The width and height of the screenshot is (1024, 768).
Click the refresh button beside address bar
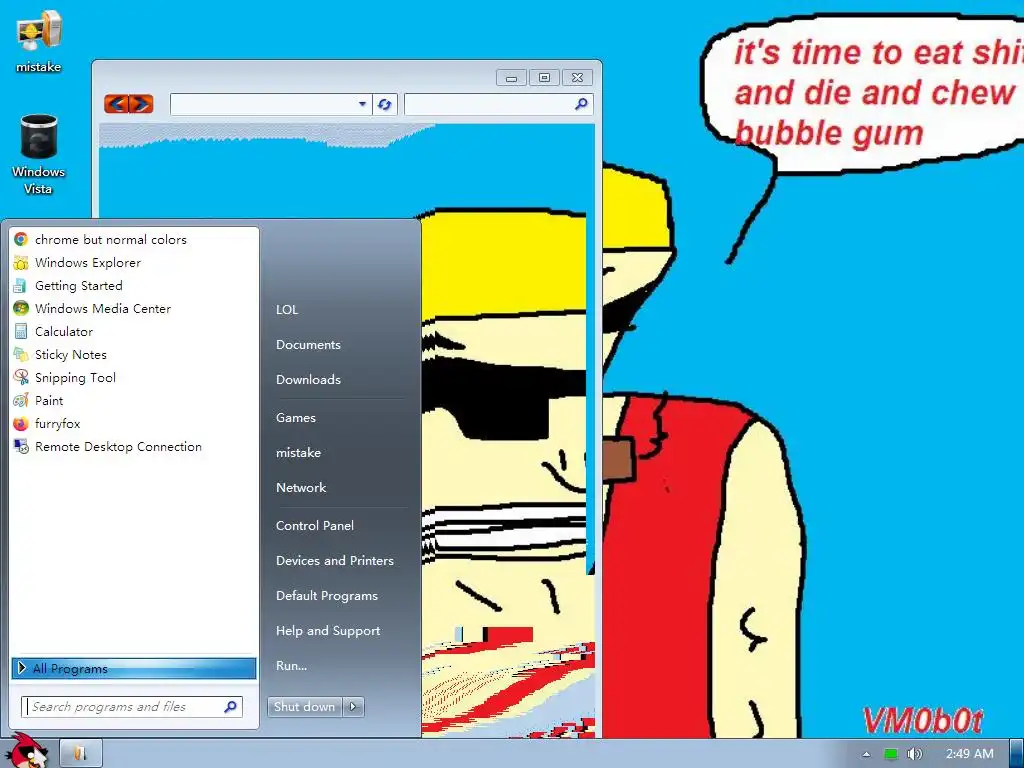pos(385,104)
